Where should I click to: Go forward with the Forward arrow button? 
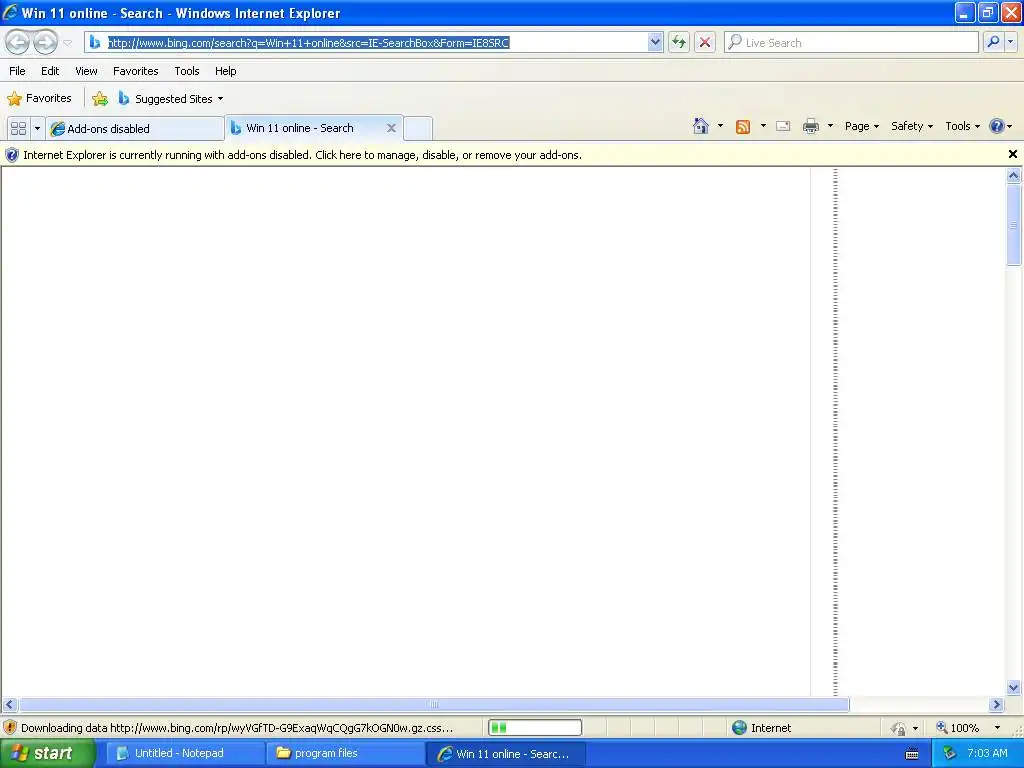45,42
